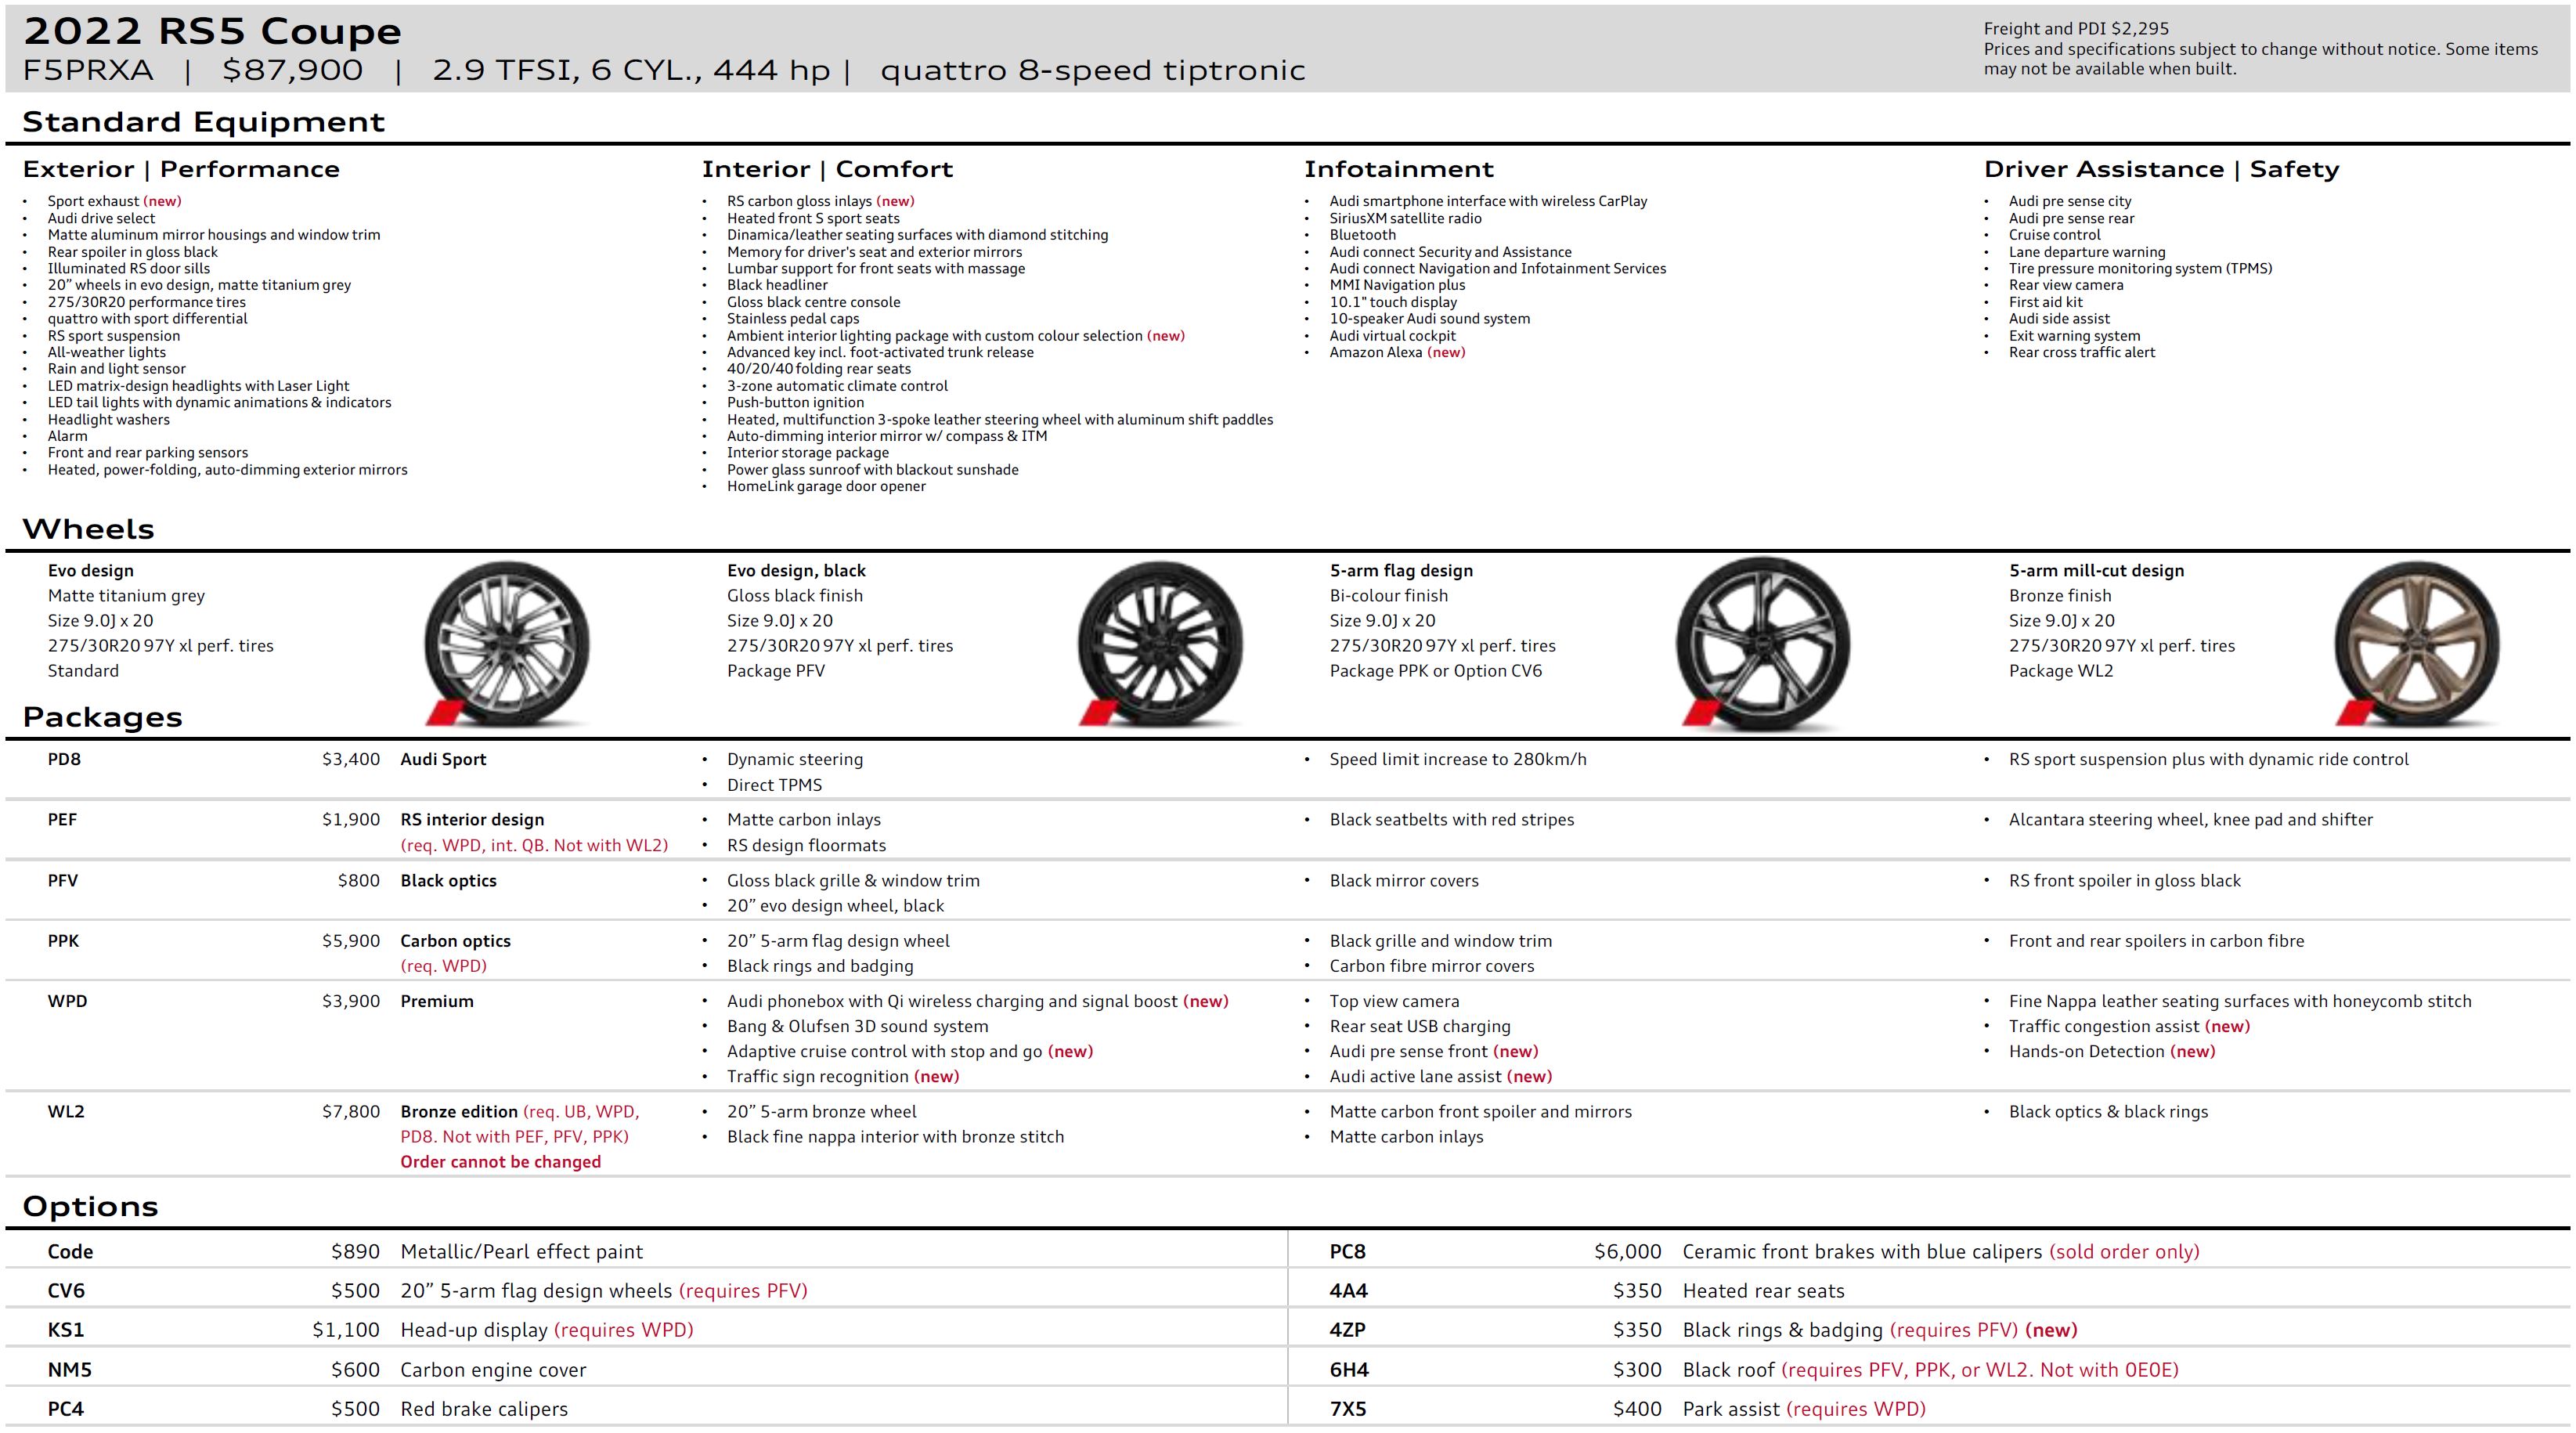
Task: Click 'Evo design, black' wheel name
Action: [x=796, y=571]
